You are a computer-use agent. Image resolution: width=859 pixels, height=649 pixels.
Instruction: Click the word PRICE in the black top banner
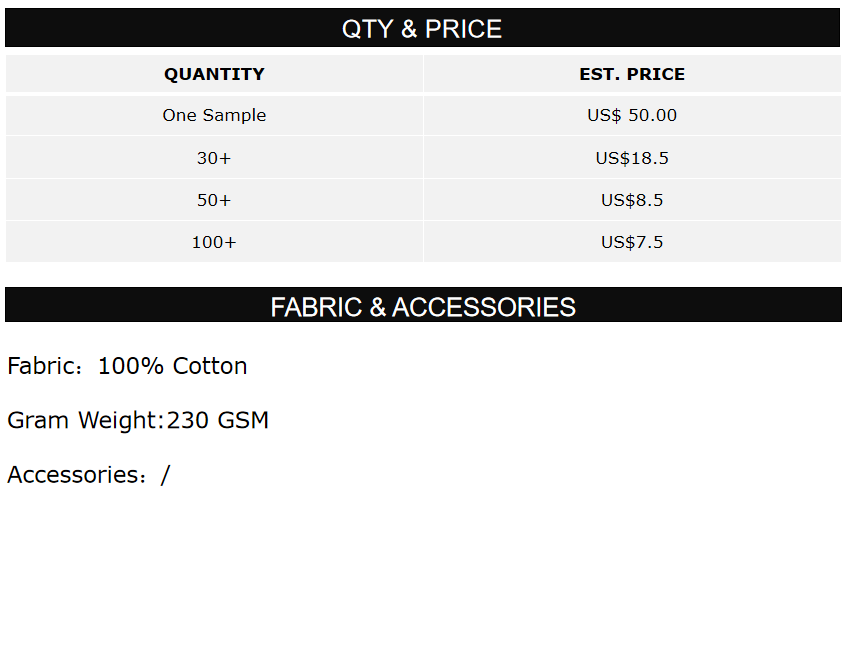click(463, 29)
